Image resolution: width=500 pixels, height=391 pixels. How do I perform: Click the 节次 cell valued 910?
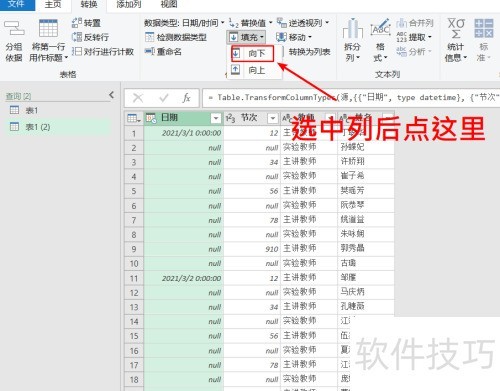[252, 249]
